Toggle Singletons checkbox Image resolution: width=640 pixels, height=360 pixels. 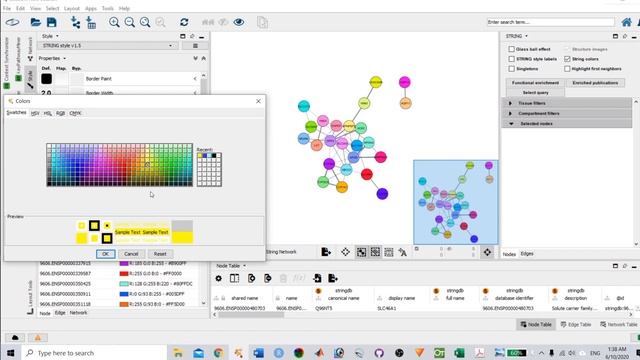511,69
